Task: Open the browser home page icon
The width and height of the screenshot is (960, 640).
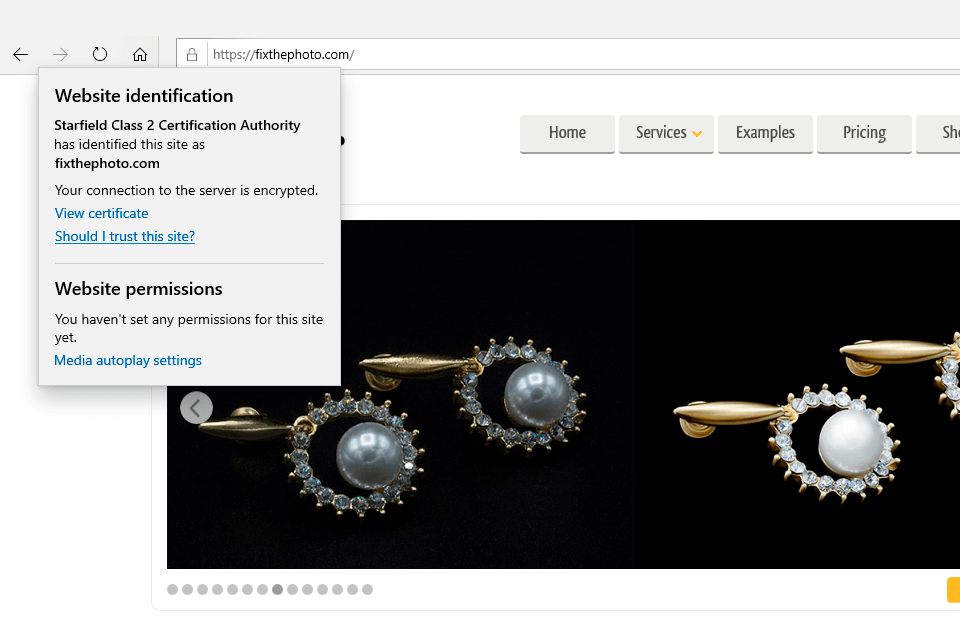Action: point(140,55)
